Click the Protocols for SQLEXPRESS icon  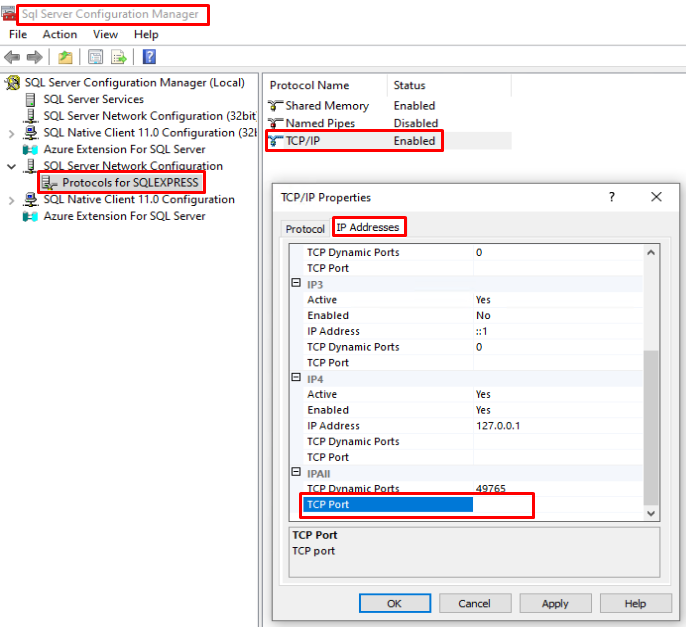point(49,182)
